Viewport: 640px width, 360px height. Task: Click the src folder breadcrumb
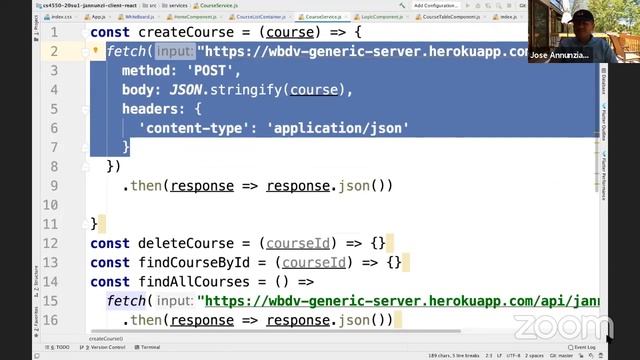click(150, 6)
